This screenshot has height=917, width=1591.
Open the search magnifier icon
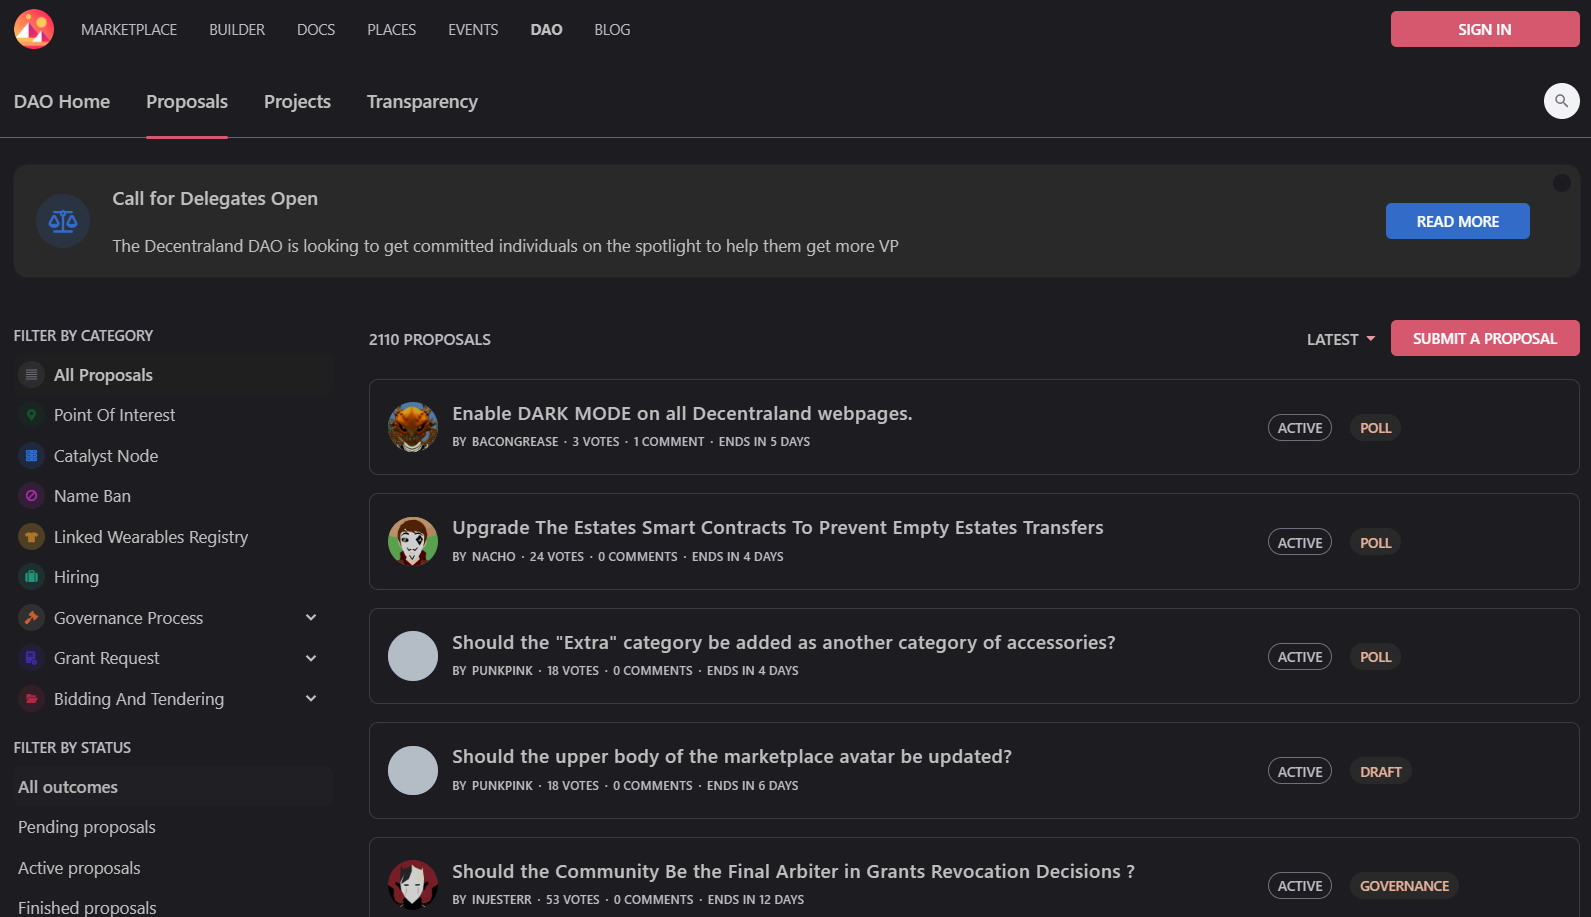[1561, 101]
